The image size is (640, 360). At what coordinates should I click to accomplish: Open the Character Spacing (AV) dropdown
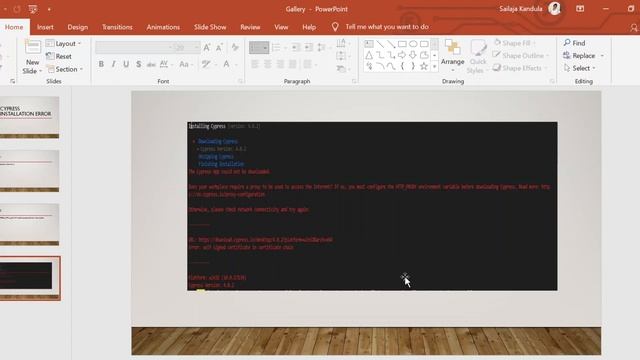coord(166,64)
